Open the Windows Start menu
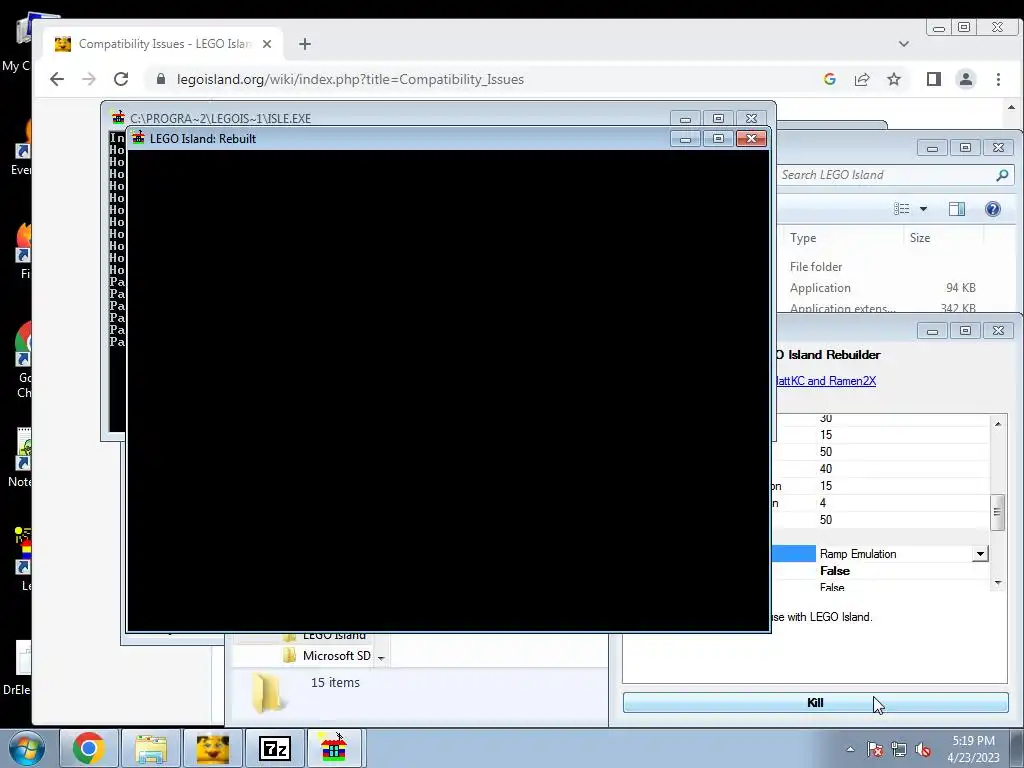The image size is (1024, 768). click(27, 748)
